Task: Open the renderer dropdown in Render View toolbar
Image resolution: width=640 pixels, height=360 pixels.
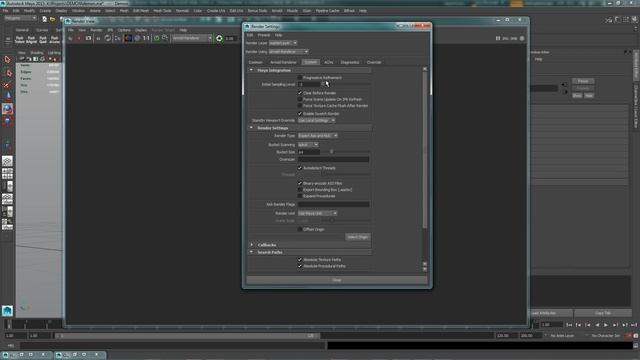Action: [192, 38]
